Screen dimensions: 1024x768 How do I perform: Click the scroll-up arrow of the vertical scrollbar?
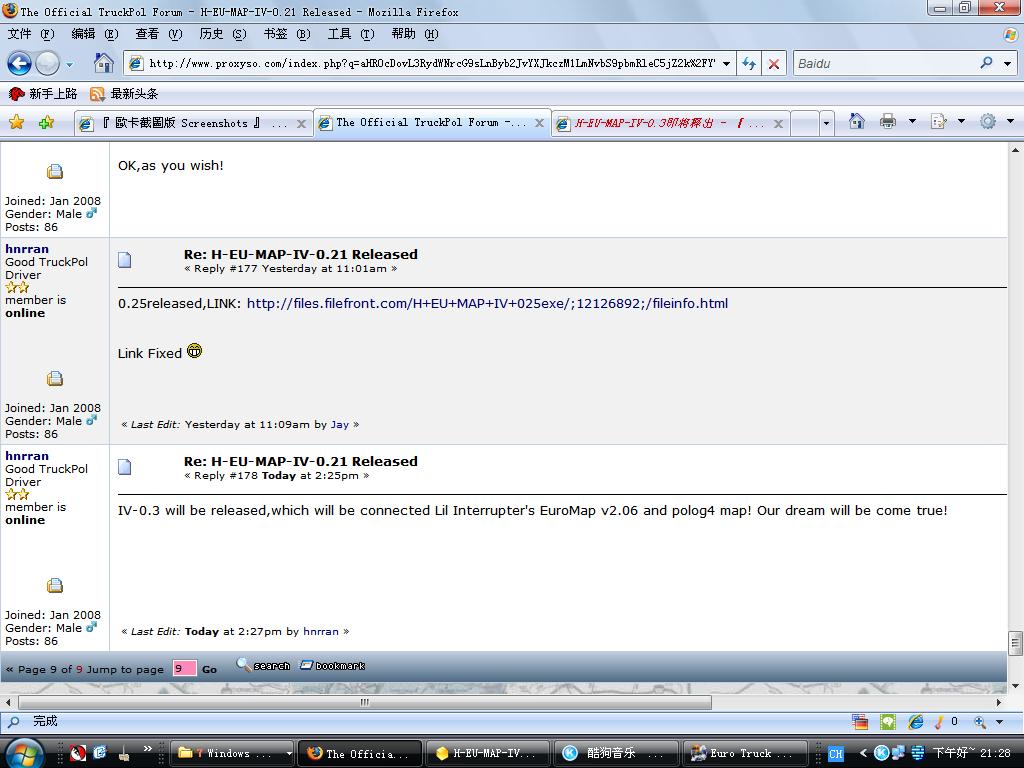pos(1015,150)
